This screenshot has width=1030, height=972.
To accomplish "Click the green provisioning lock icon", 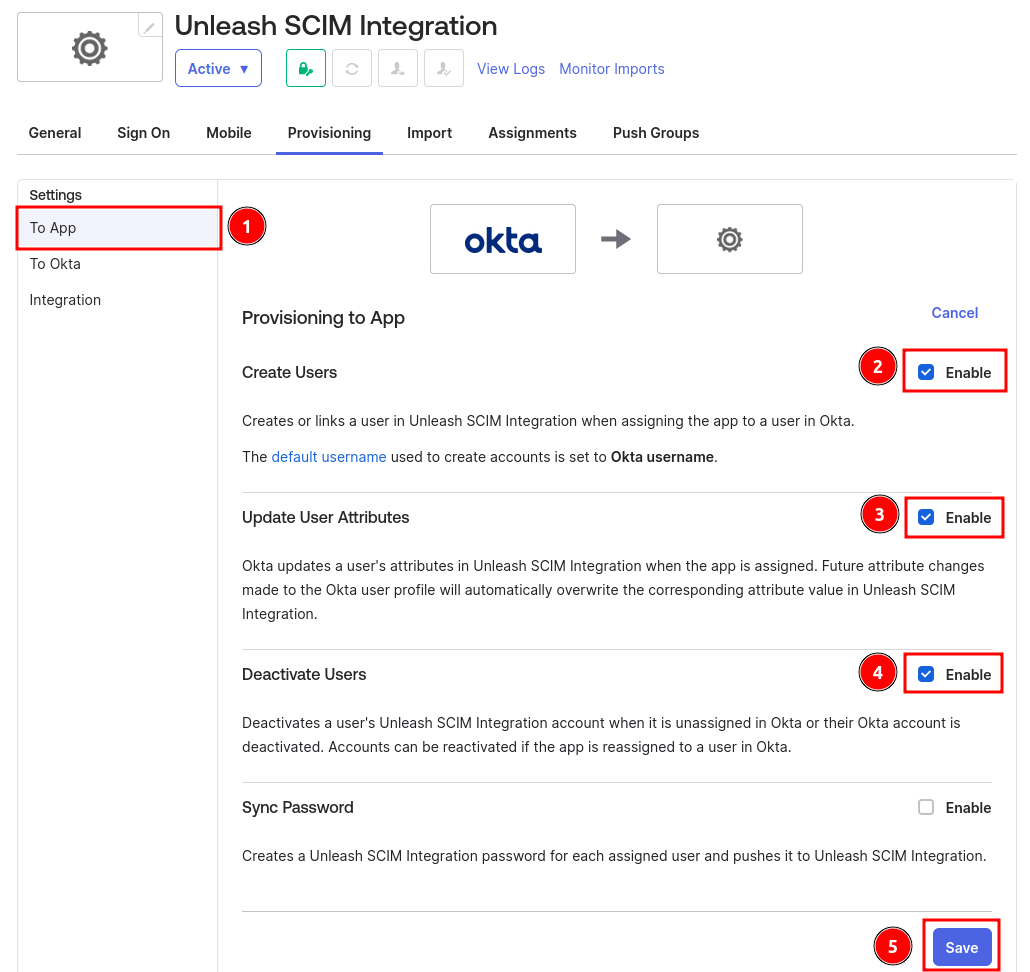I will coord(305,68).
